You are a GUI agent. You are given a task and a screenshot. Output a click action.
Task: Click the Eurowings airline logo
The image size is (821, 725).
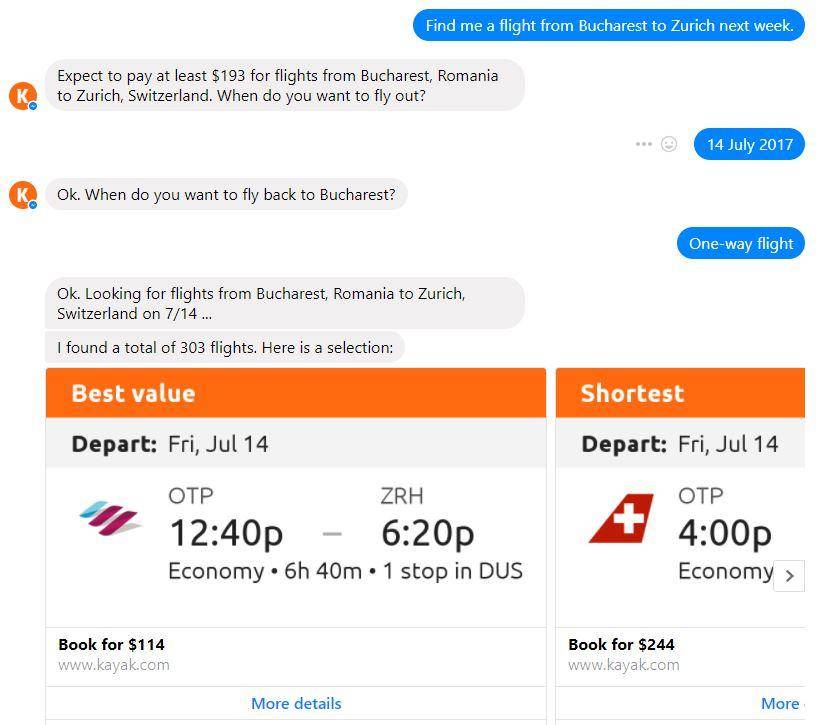coord(110,518)
